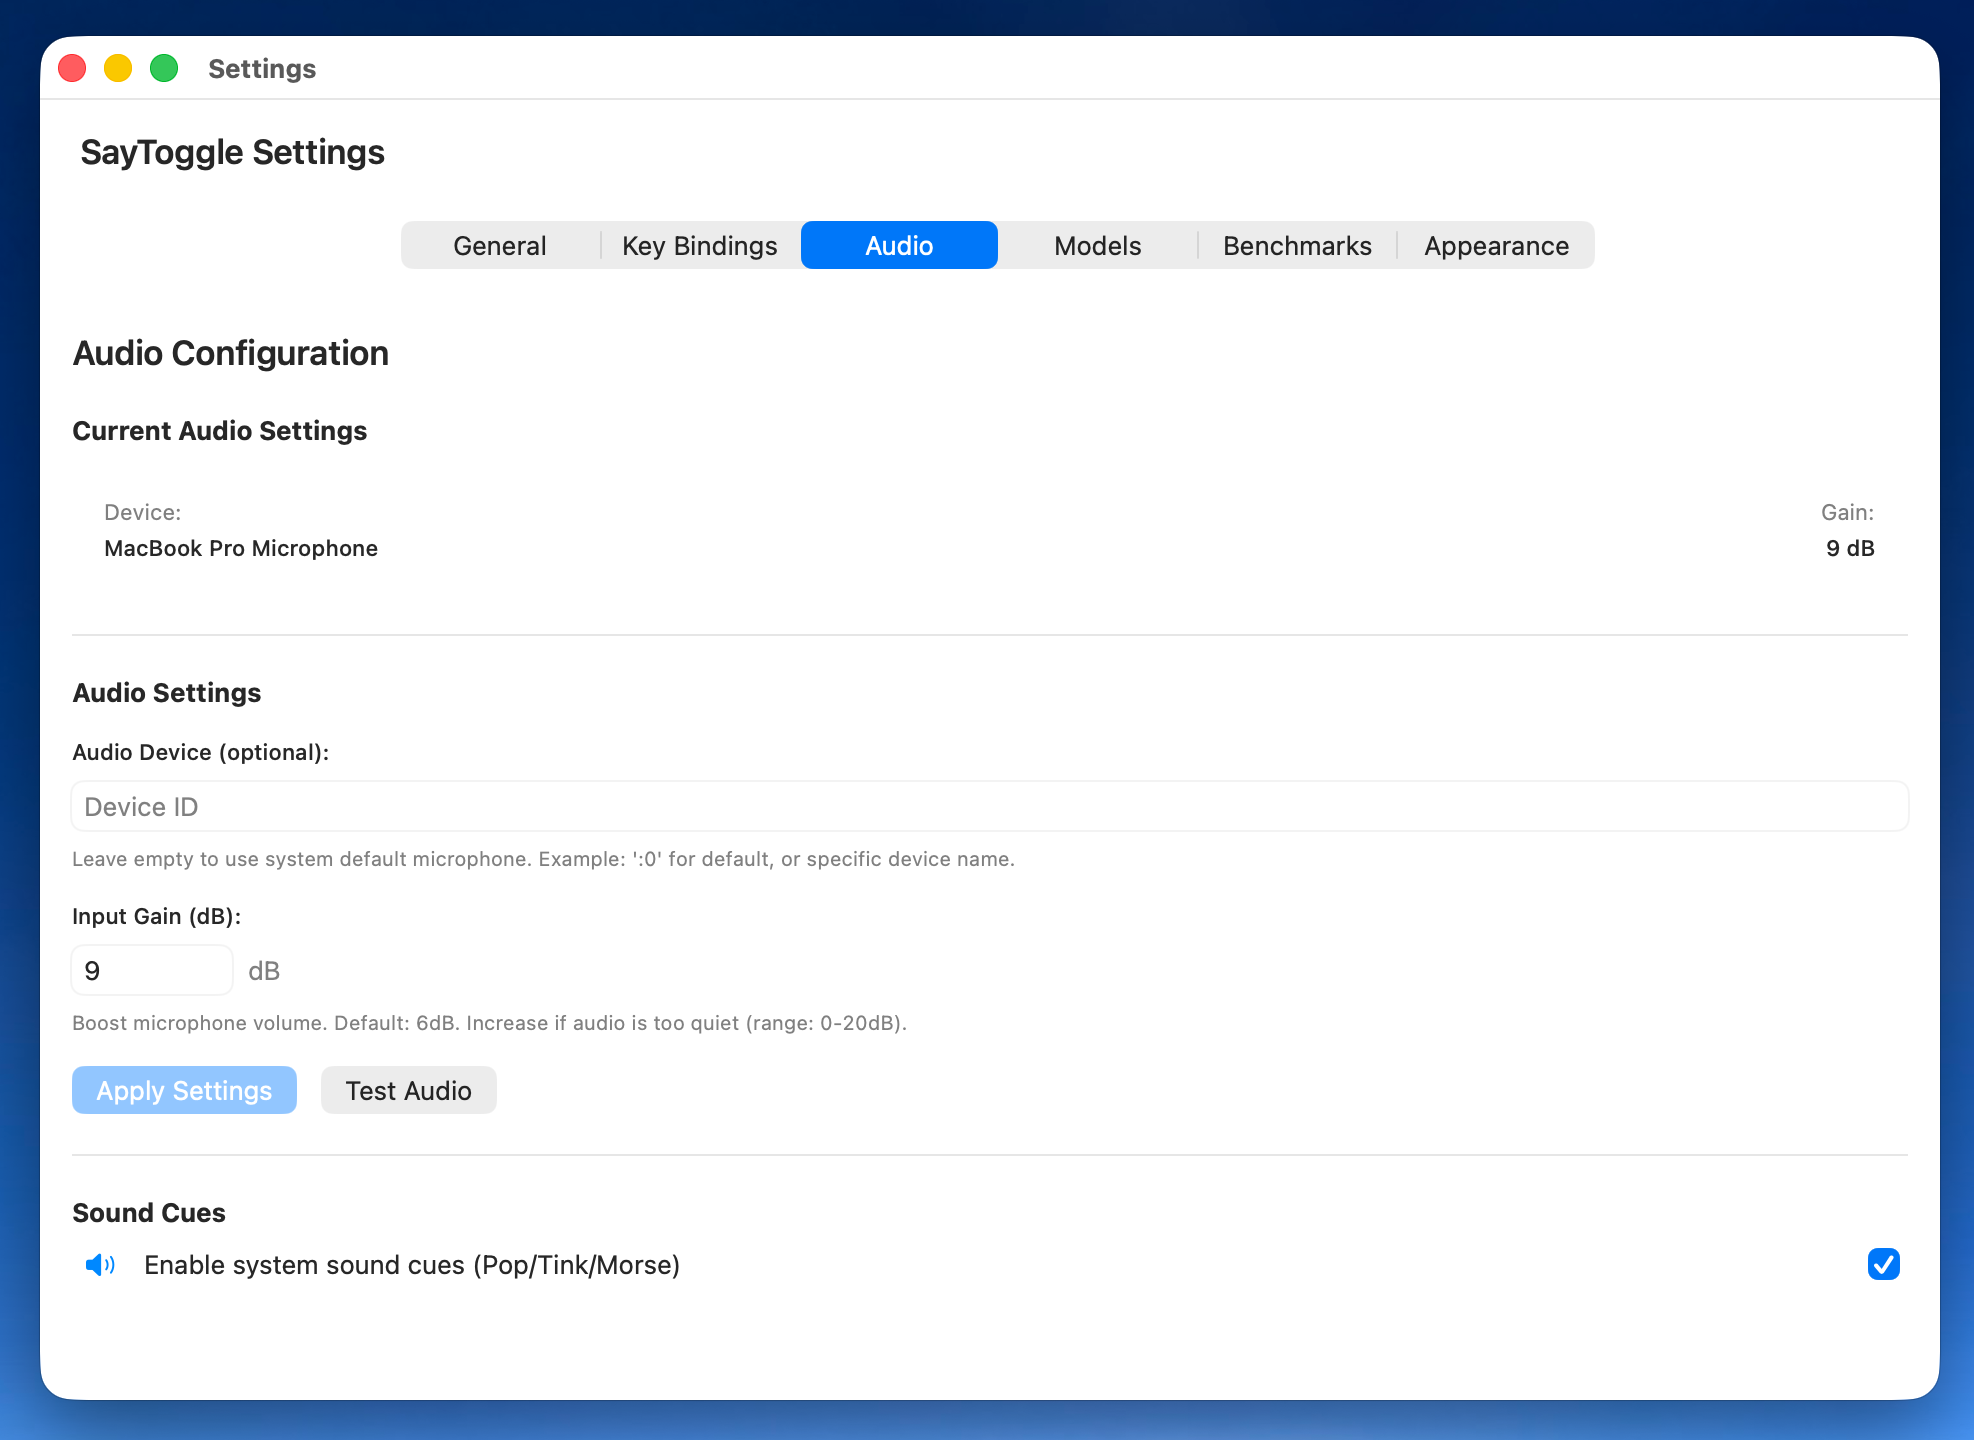Click the green zoom traffic light button

pos(164,68)
